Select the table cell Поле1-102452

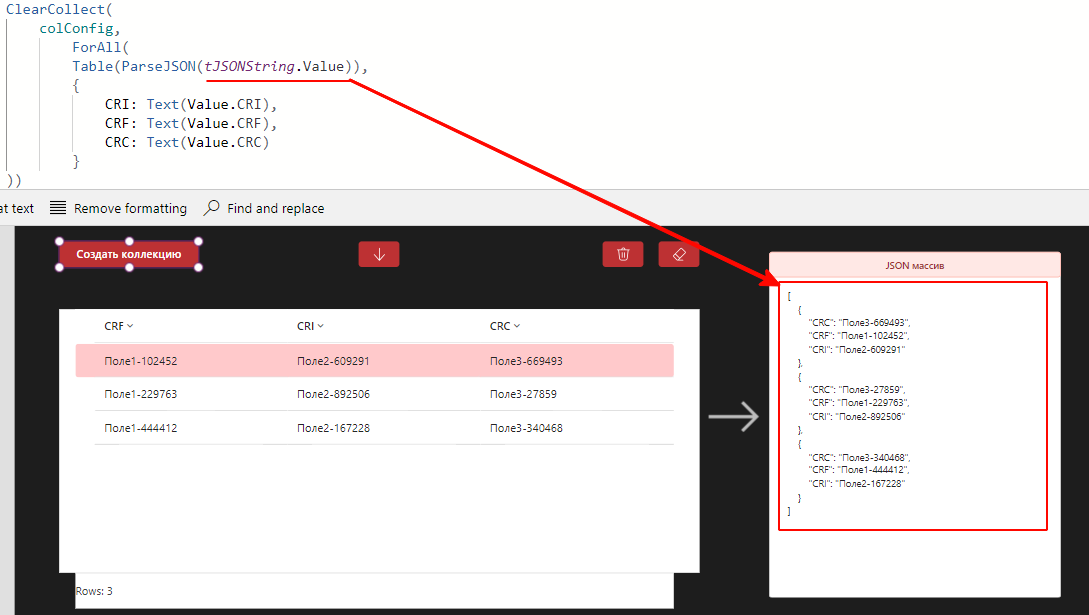[141, 361]
